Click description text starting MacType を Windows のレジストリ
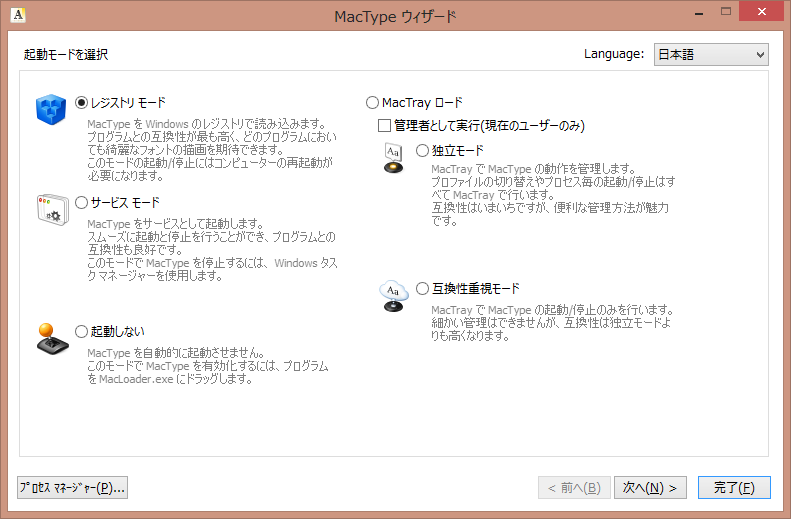 pyautogui.click(x=211, y=150)
